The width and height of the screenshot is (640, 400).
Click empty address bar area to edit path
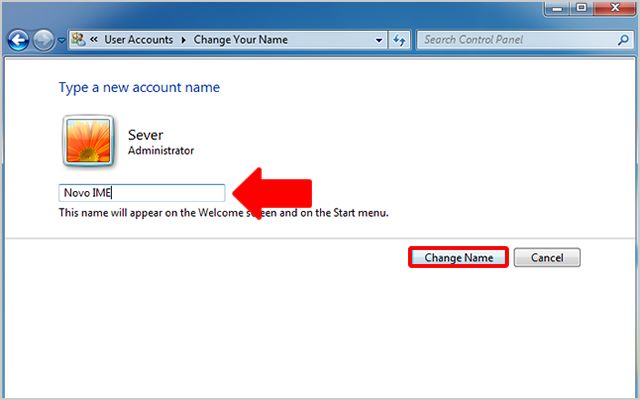pyautogui.click(x=330, y=40)
